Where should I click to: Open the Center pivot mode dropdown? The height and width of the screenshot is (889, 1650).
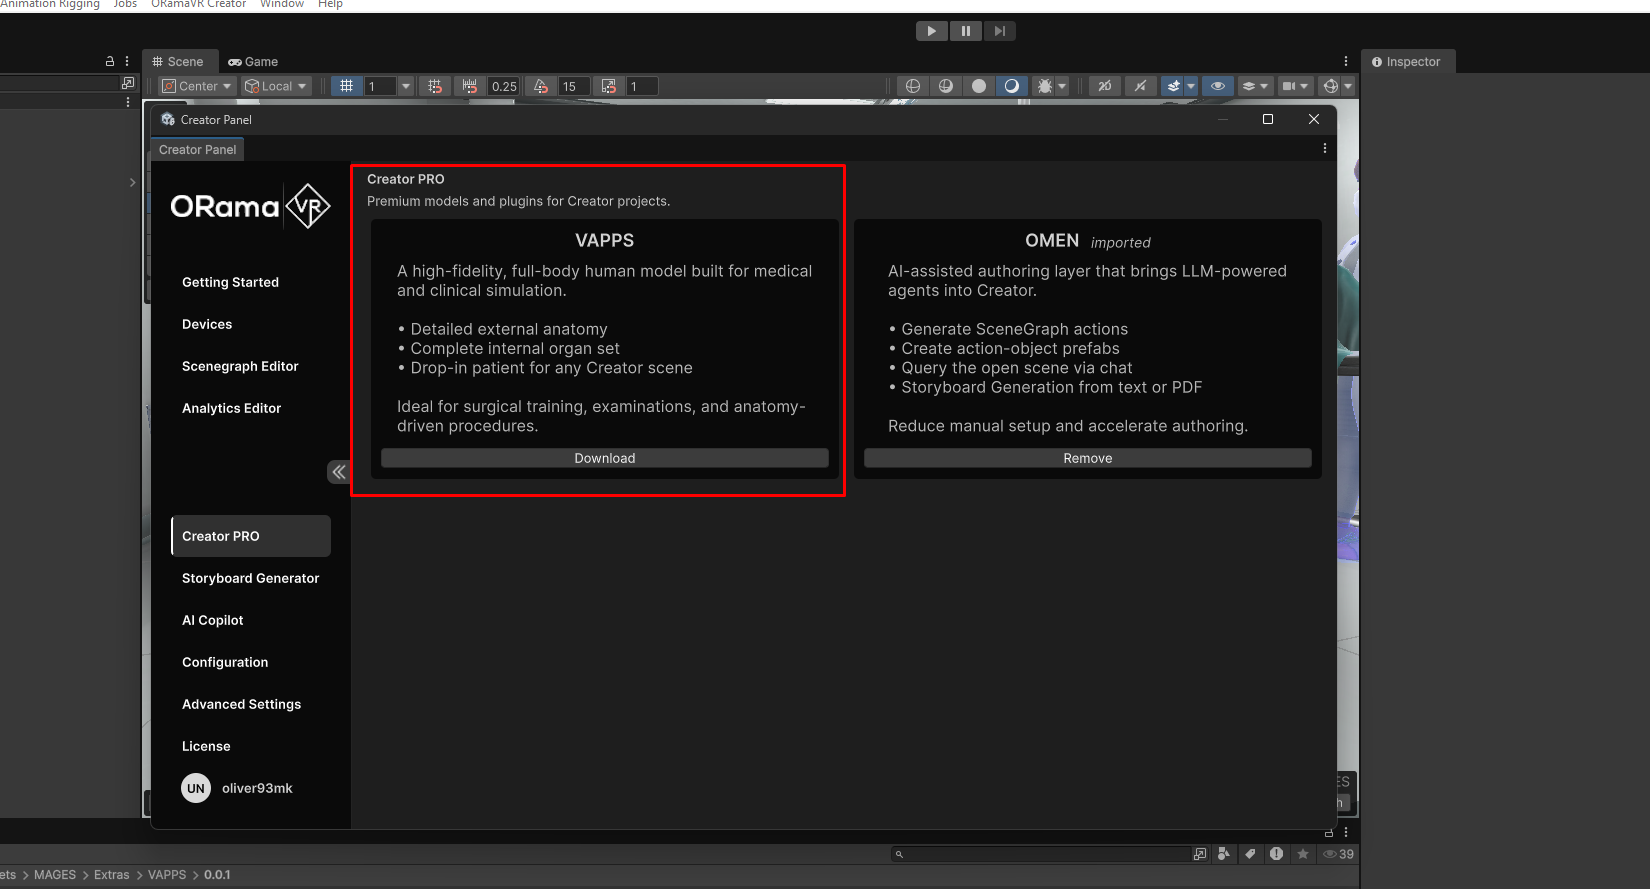197,86
